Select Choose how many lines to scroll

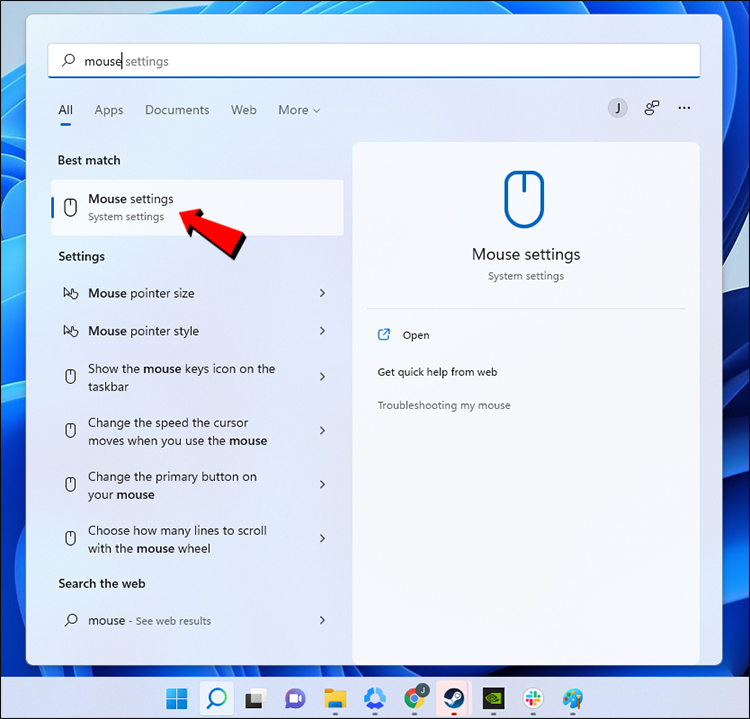tap(195, 539)
